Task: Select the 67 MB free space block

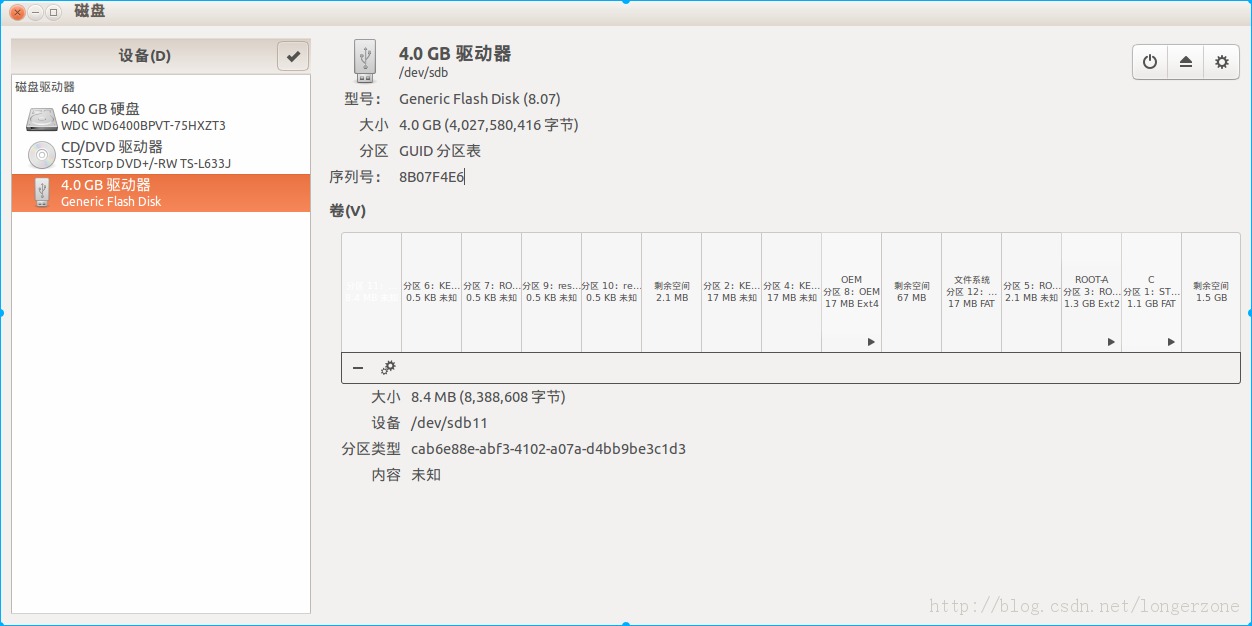Action: [x=912, y=292]
